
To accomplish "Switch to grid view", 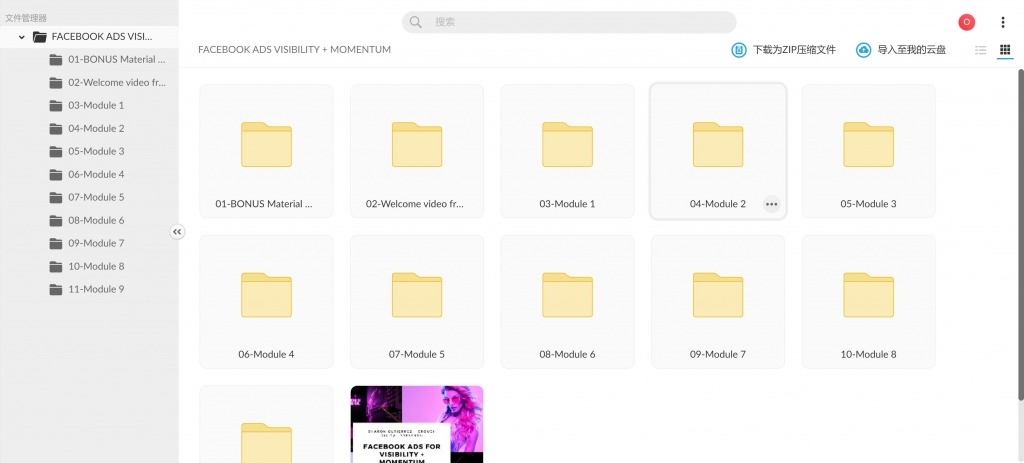I will 1005,50.
